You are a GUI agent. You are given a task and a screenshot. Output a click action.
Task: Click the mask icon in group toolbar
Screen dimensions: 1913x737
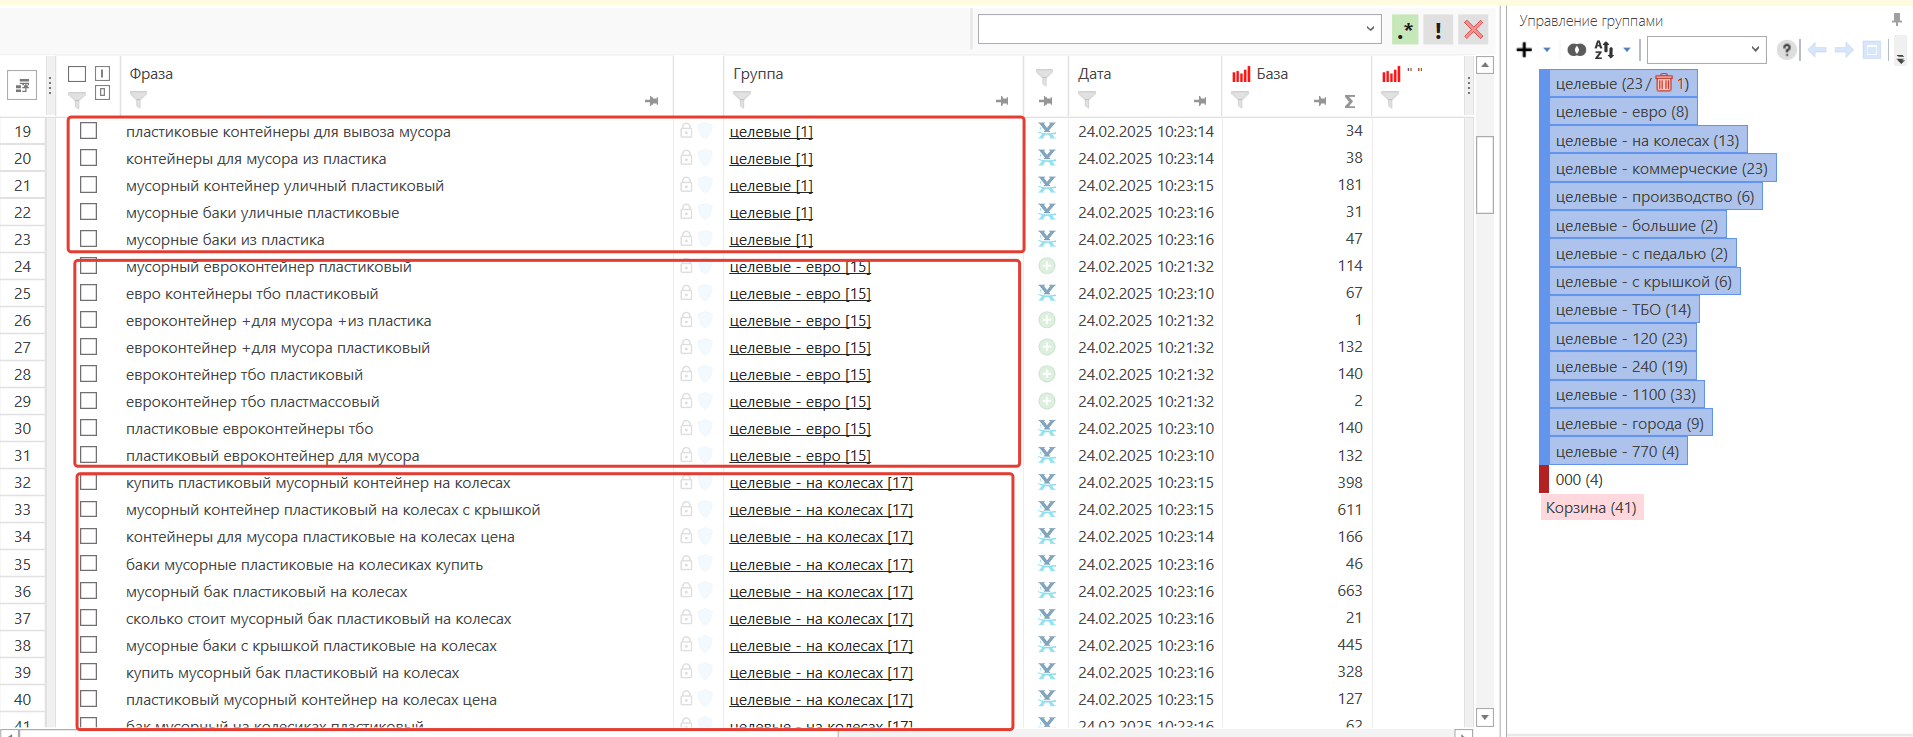point(1577,50)
